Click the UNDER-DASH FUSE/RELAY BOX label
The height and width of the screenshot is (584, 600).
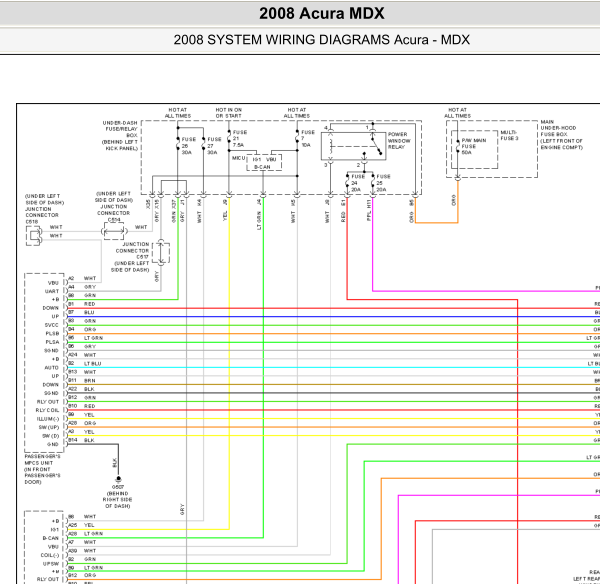[x=120, y=135]
